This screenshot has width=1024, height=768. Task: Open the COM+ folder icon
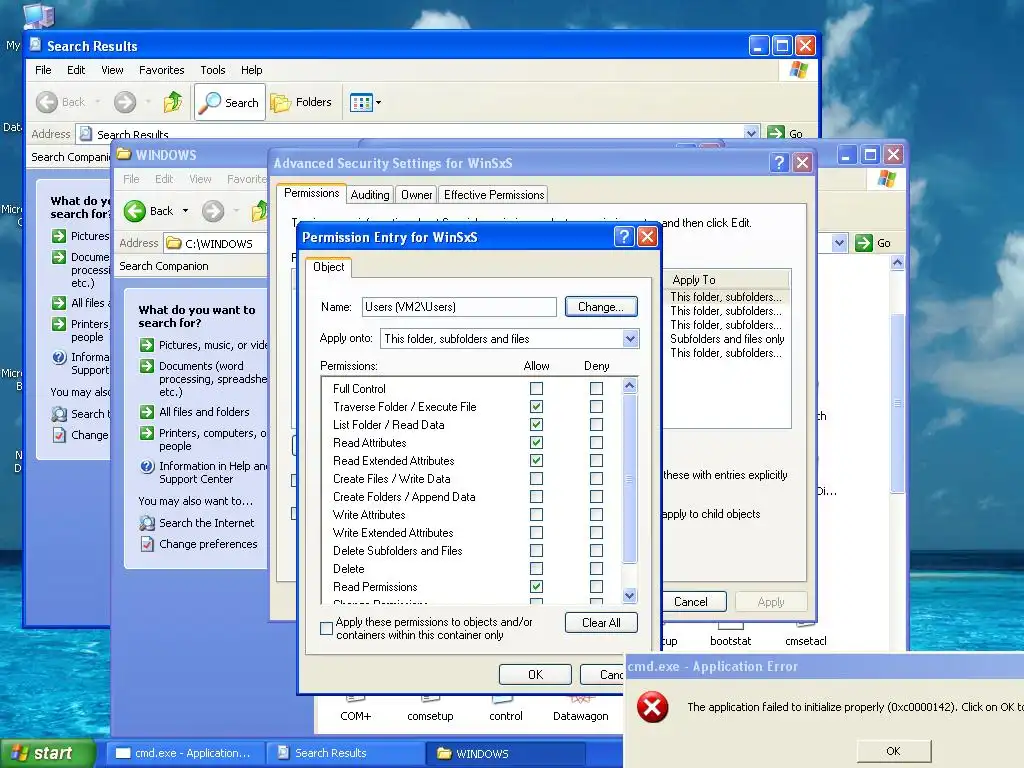(355, 709)
